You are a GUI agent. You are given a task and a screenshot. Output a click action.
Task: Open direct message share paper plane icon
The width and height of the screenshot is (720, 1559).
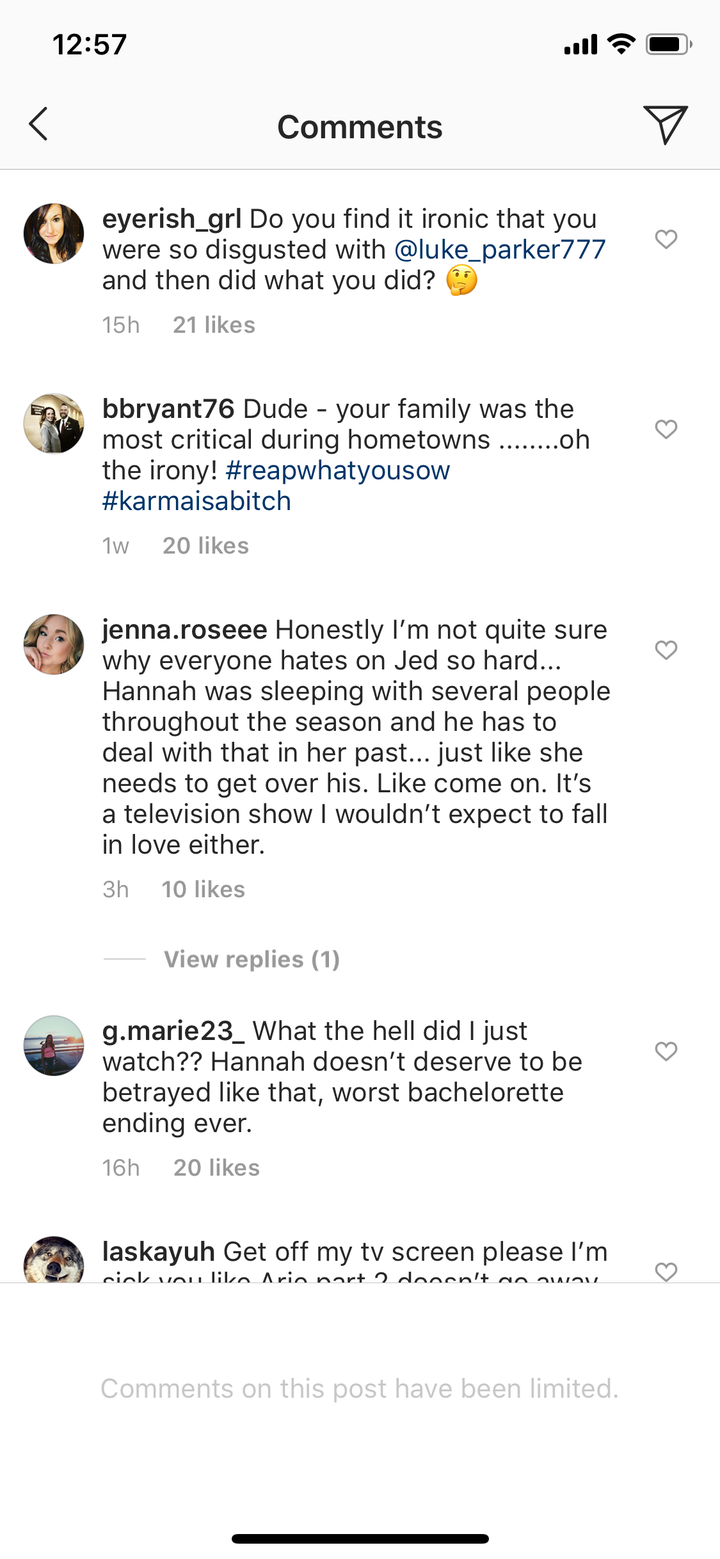(x=665, y=125)
